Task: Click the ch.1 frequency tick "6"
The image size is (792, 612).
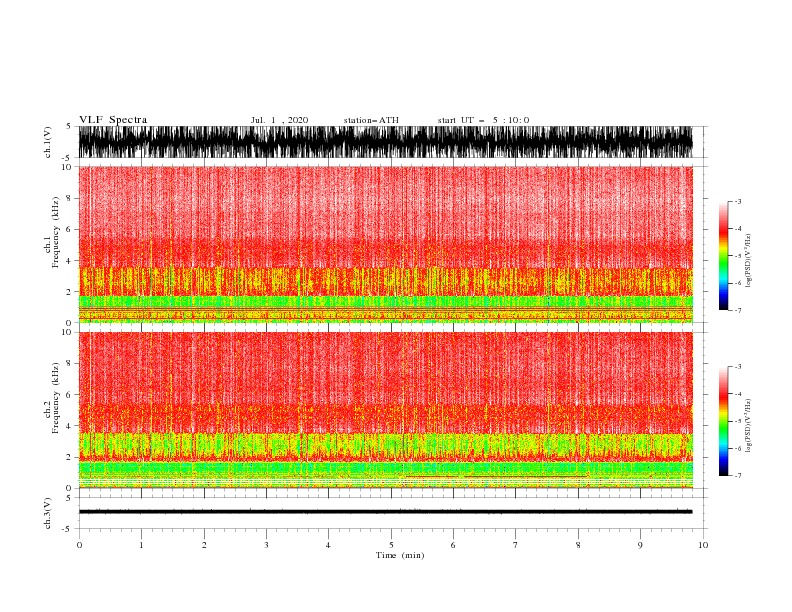Action: pos(69,229)
